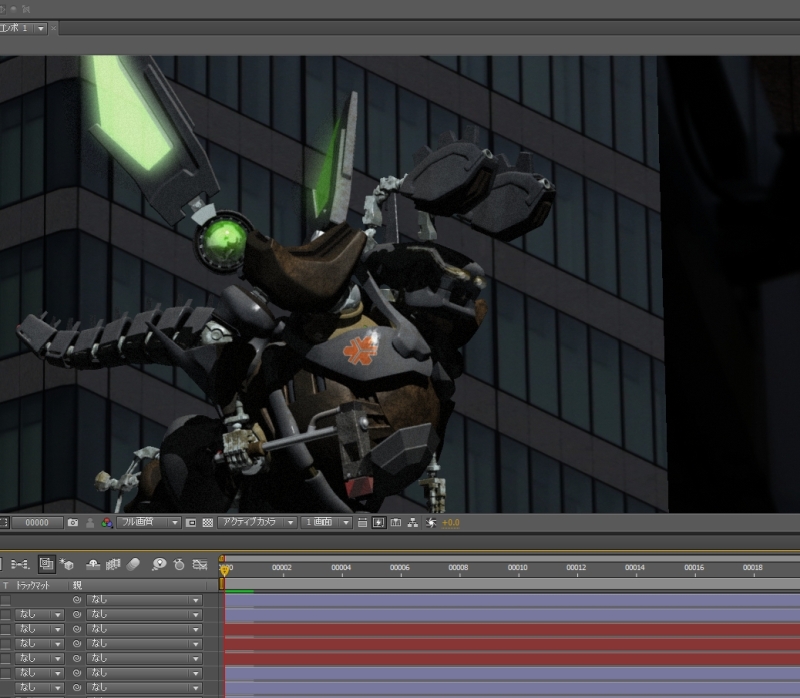Screen dimensions: 800x698
Task: Select the コンポ 1 composition tab
Action: pyautogui.click(x=14, y=29)
